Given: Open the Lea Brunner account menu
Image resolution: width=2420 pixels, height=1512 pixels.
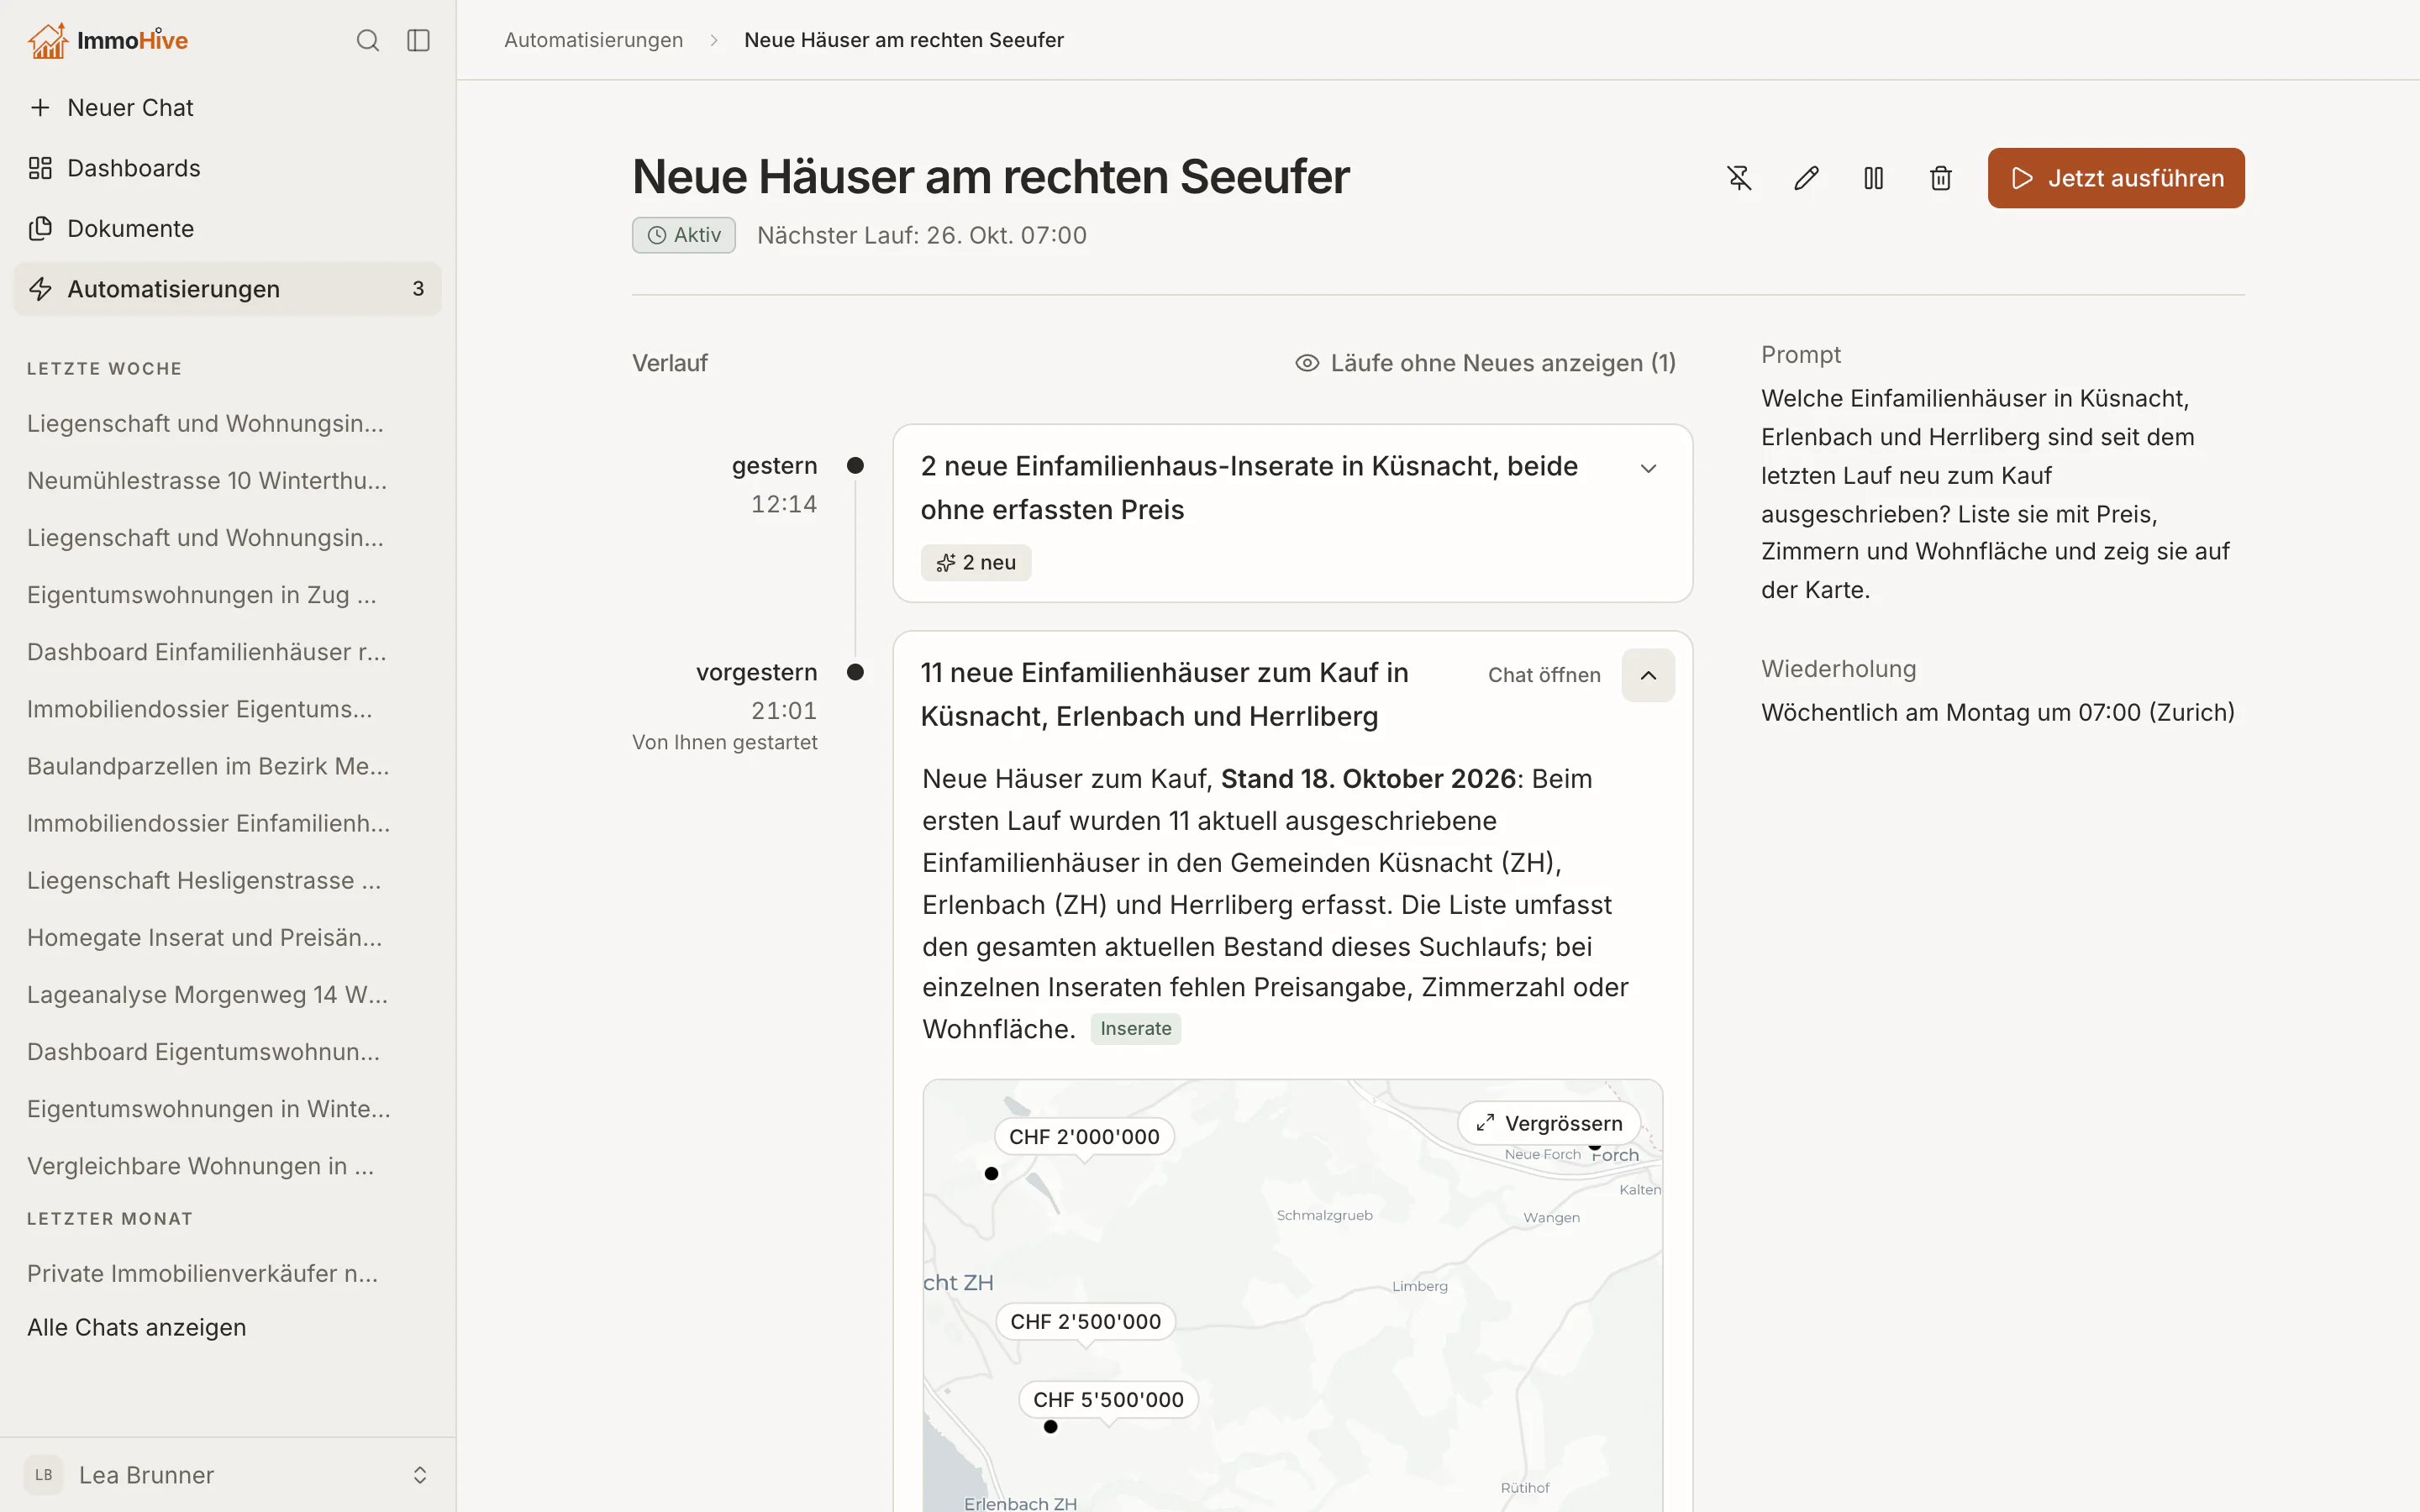Looking at the screenshot, I should [x=227, y=1475].
